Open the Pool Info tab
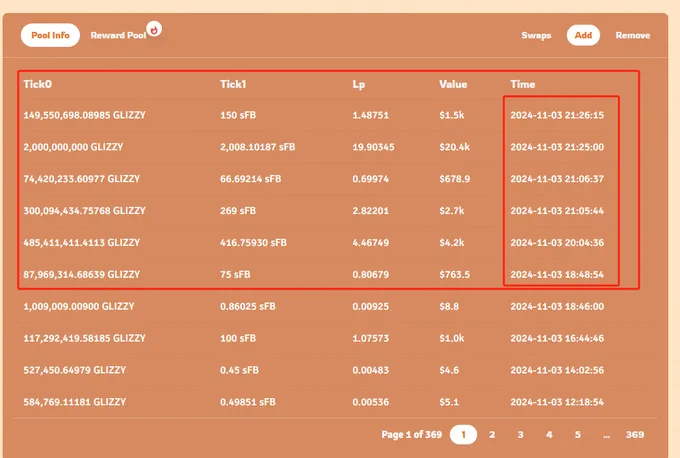 (50, 35)
